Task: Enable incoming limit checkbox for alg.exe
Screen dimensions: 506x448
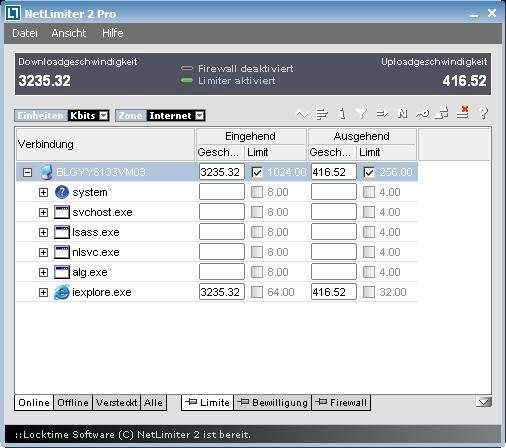Action: [257, 272]
